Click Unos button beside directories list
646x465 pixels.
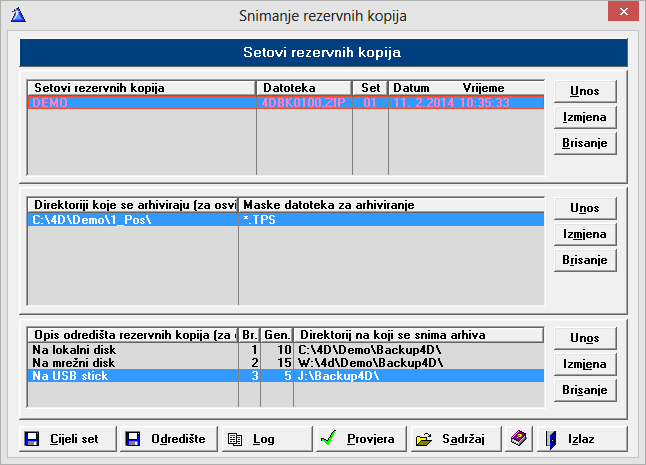tap(585, 208)
